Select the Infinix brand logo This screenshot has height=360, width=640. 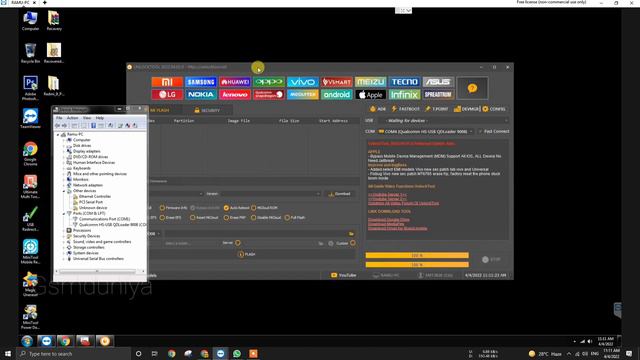tap(404, 95)
